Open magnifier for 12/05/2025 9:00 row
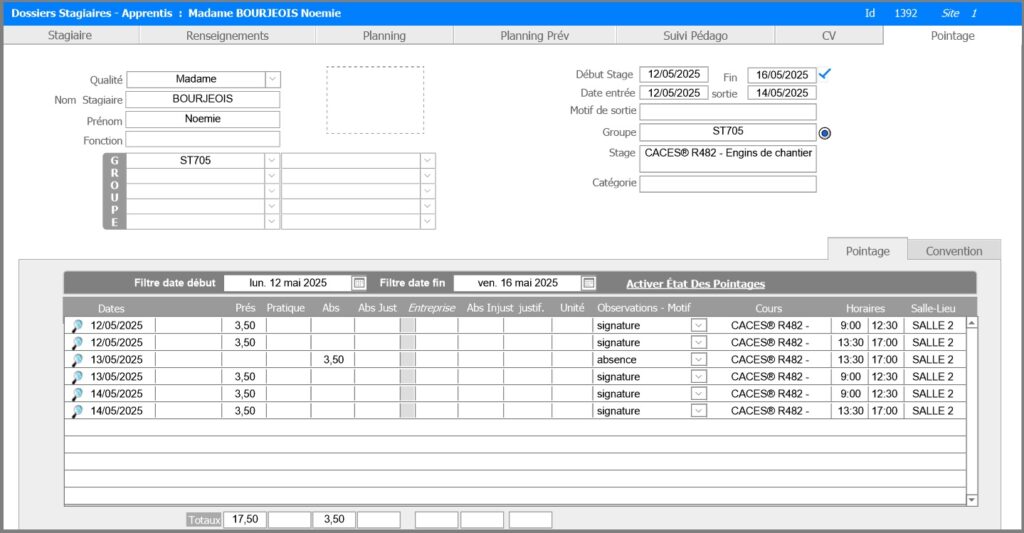Viewport: 1024px width, 533px height. [x=77, y=325]
